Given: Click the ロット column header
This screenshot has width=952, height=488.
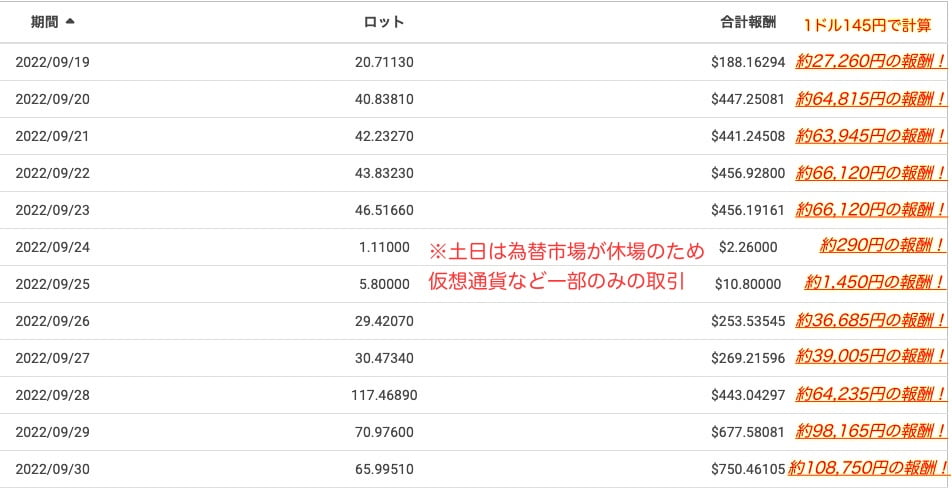Looking at the screenshot, I should pyautogui.click(x=384, y=21).
